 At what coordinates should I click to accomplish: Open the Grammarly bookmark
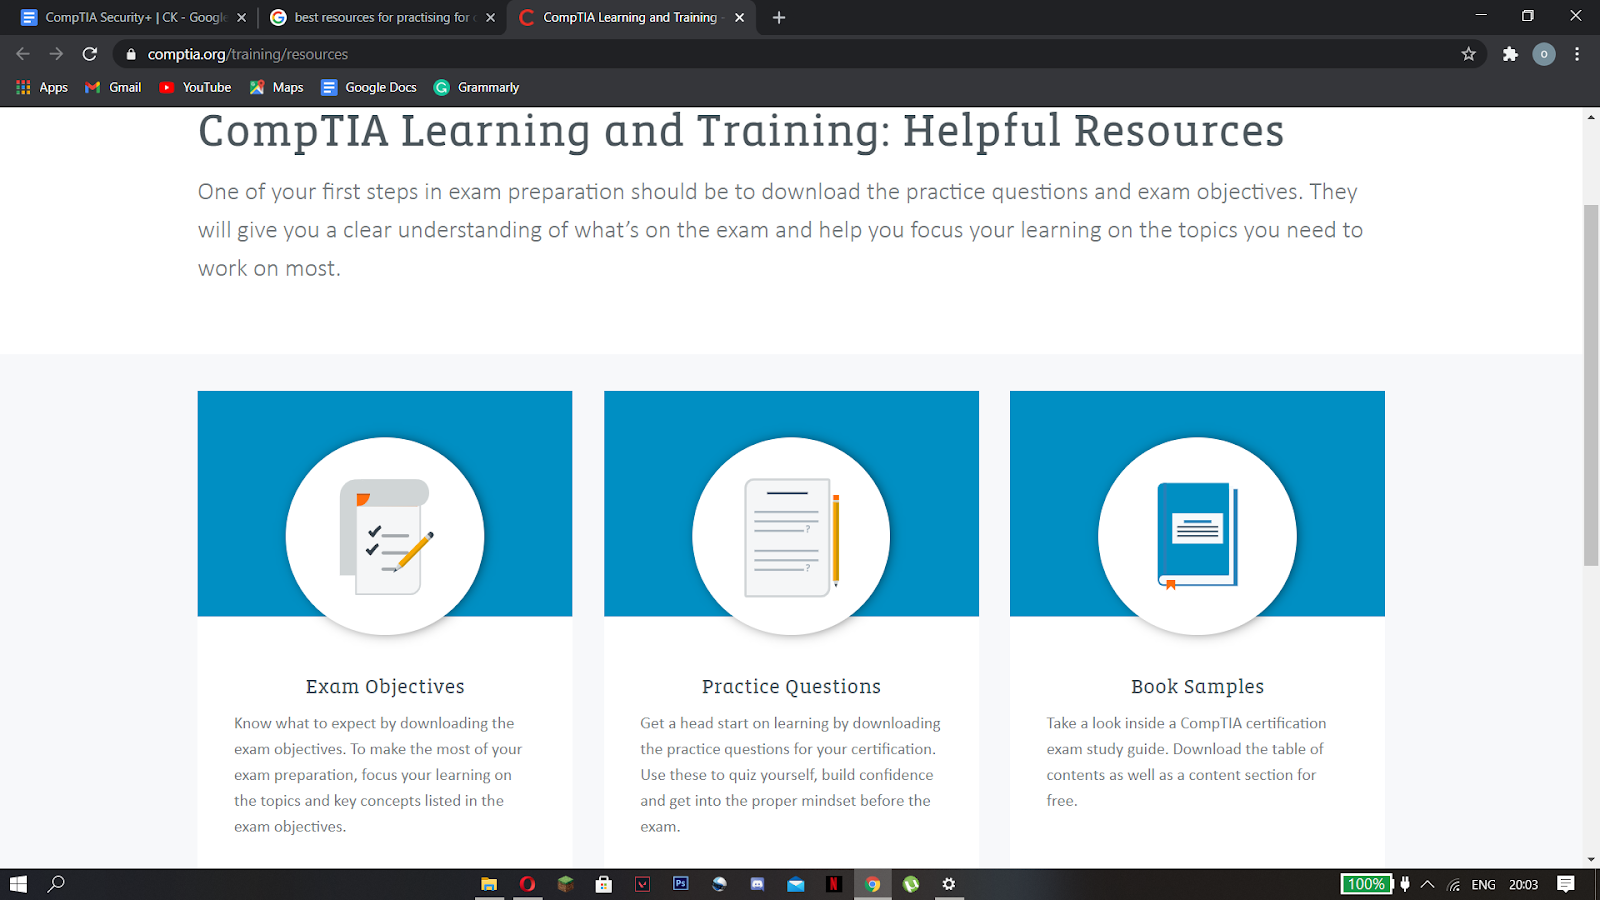[476, 87]
